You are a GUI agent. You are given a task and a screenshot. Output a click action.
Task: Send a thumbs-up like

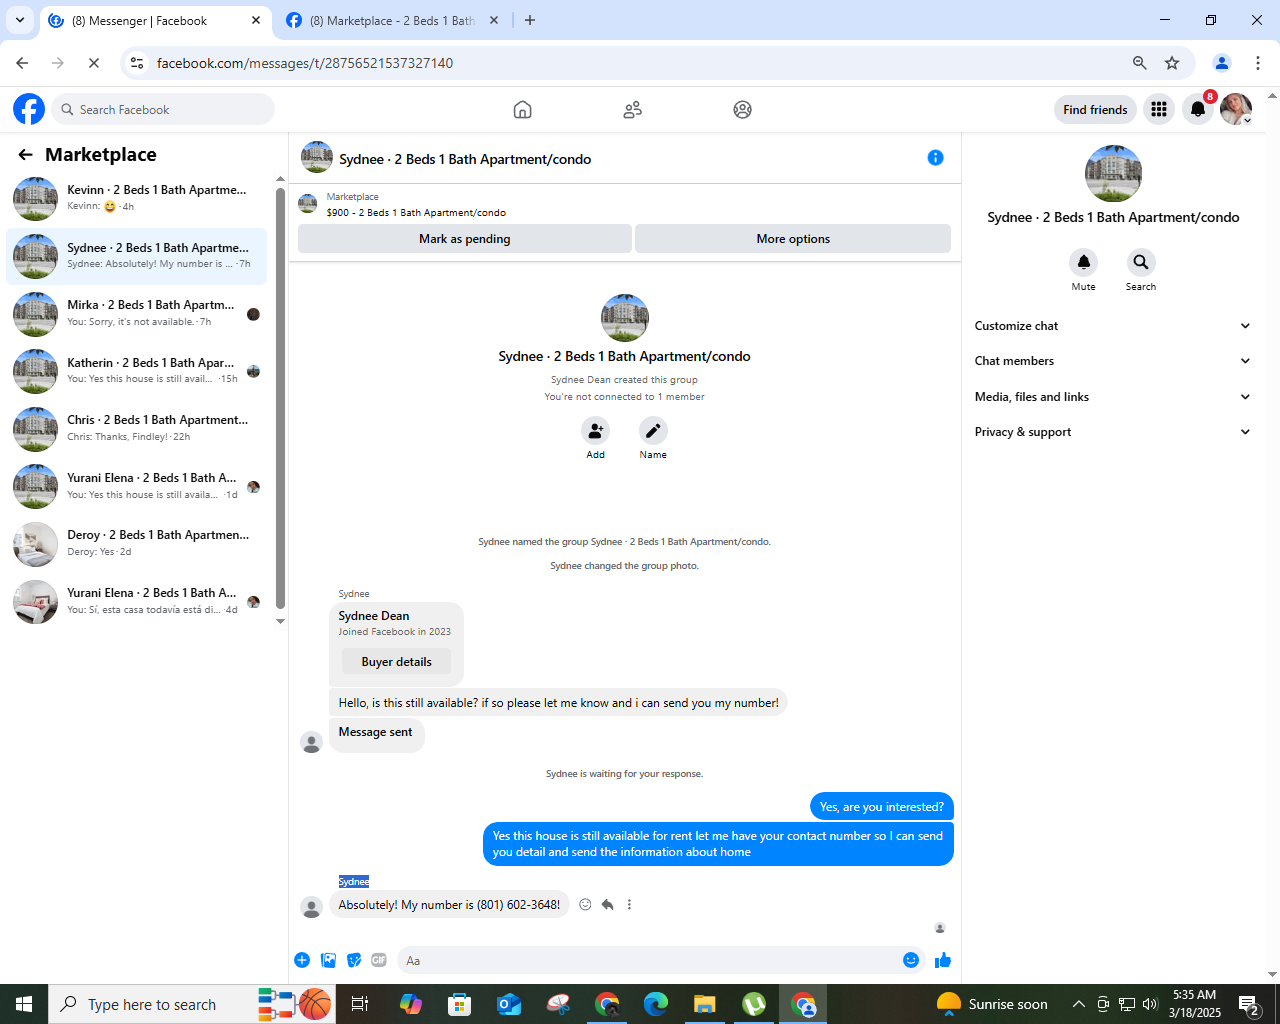(x=943, y=960)
